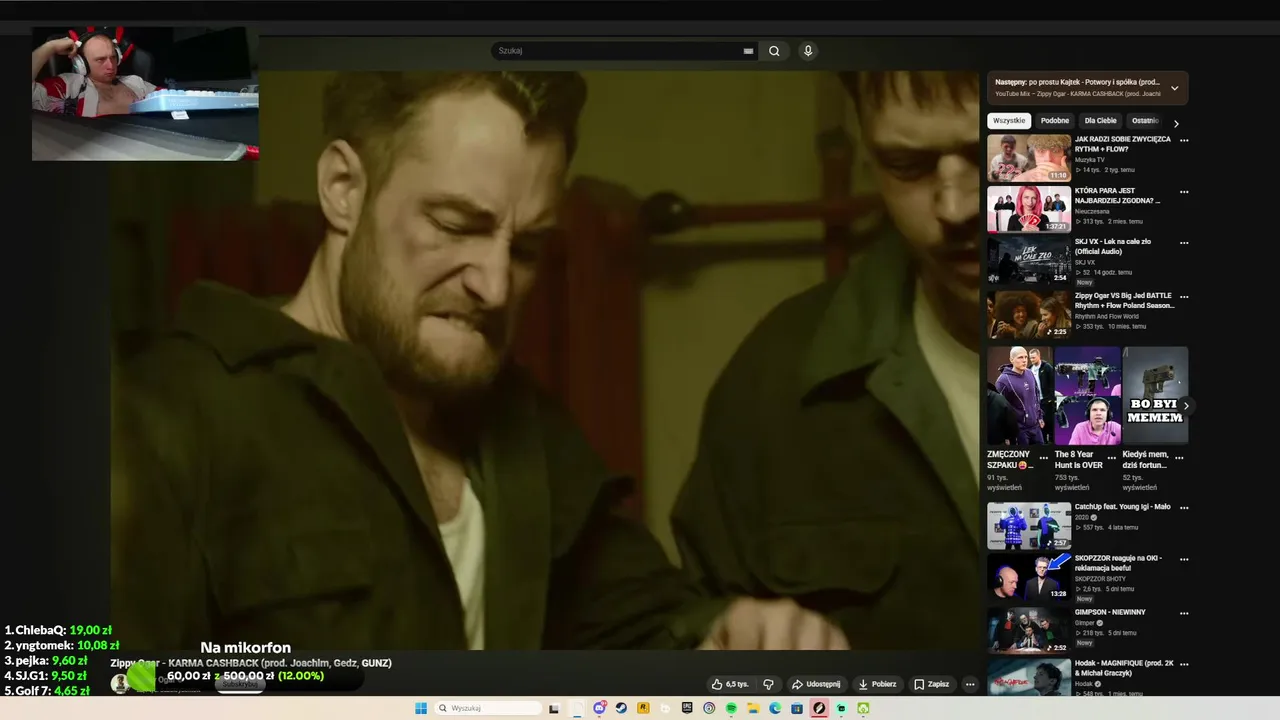1280x720 pixels.
Task: Open BO BYŁ MEMEM short thumbnail
Action: [x=1155, y=396]
